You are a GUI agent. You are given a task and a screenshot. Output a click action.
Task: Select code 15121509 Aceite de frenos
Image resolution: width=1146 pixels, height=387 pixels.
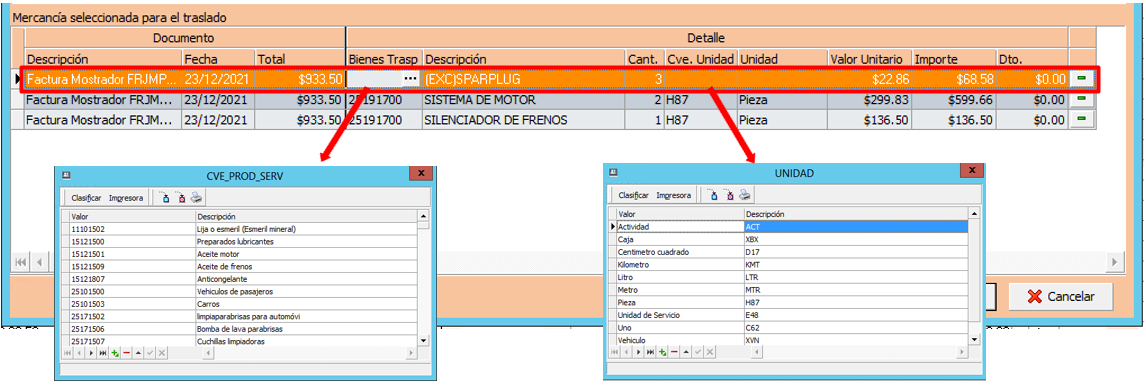241,267
